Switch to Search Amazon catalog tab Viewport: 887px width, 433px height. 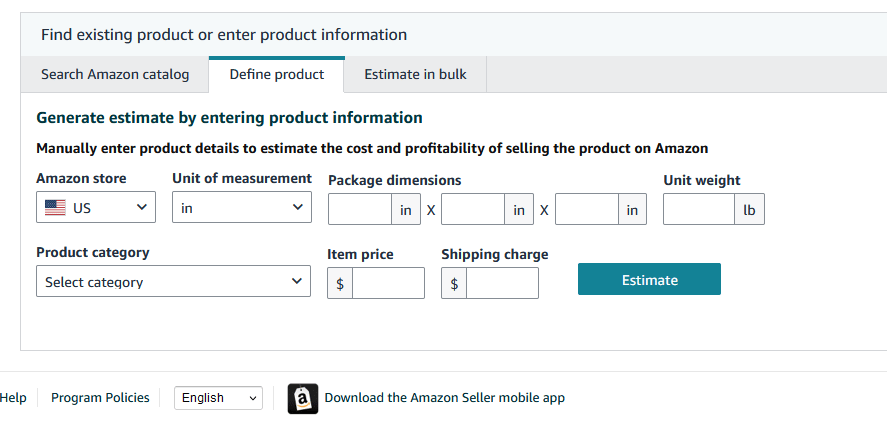tap(115, 74)
